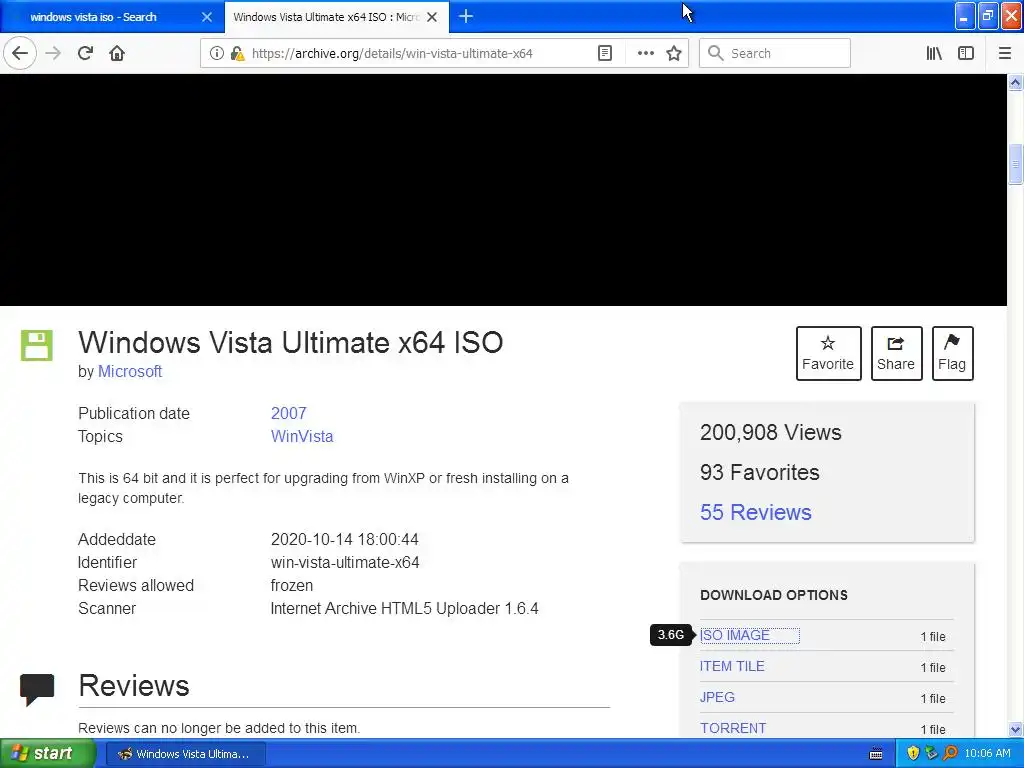Click the Addeddate value 2020-10-14 18:00:44
The height and width of the screenshot is (768, 1024).
coord(344,539)
